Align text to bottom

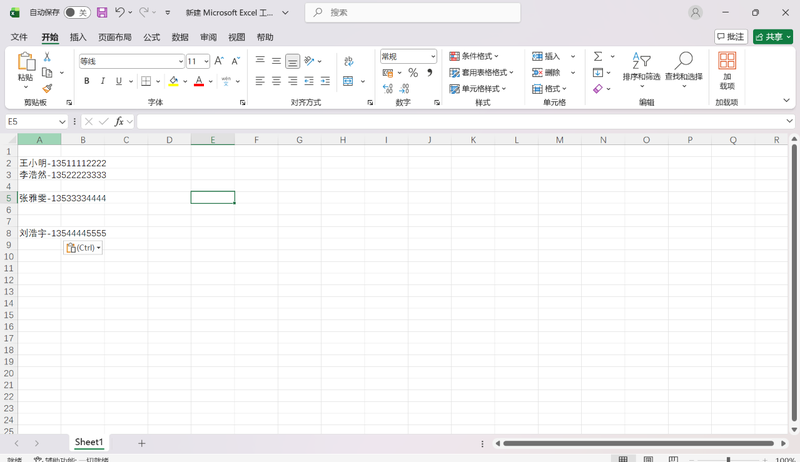pos(292,61)
